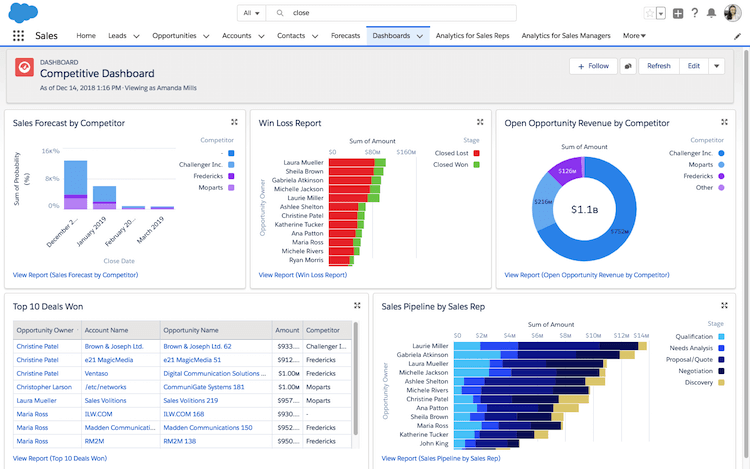Open the notifications bell
This screenshot has height=469, width=750.
713,13
